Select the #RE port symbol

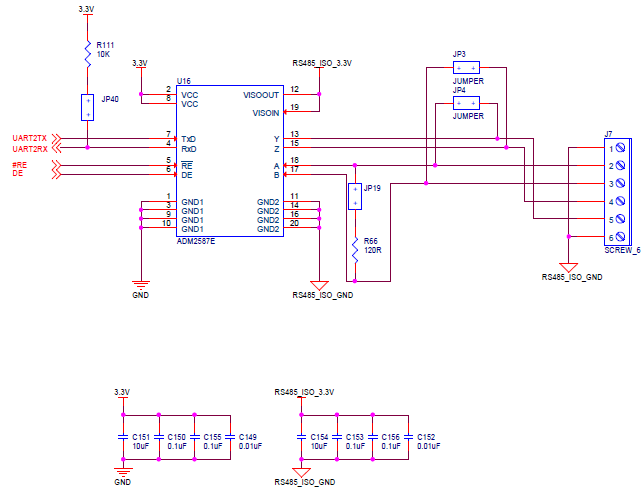tap(57, 166)
